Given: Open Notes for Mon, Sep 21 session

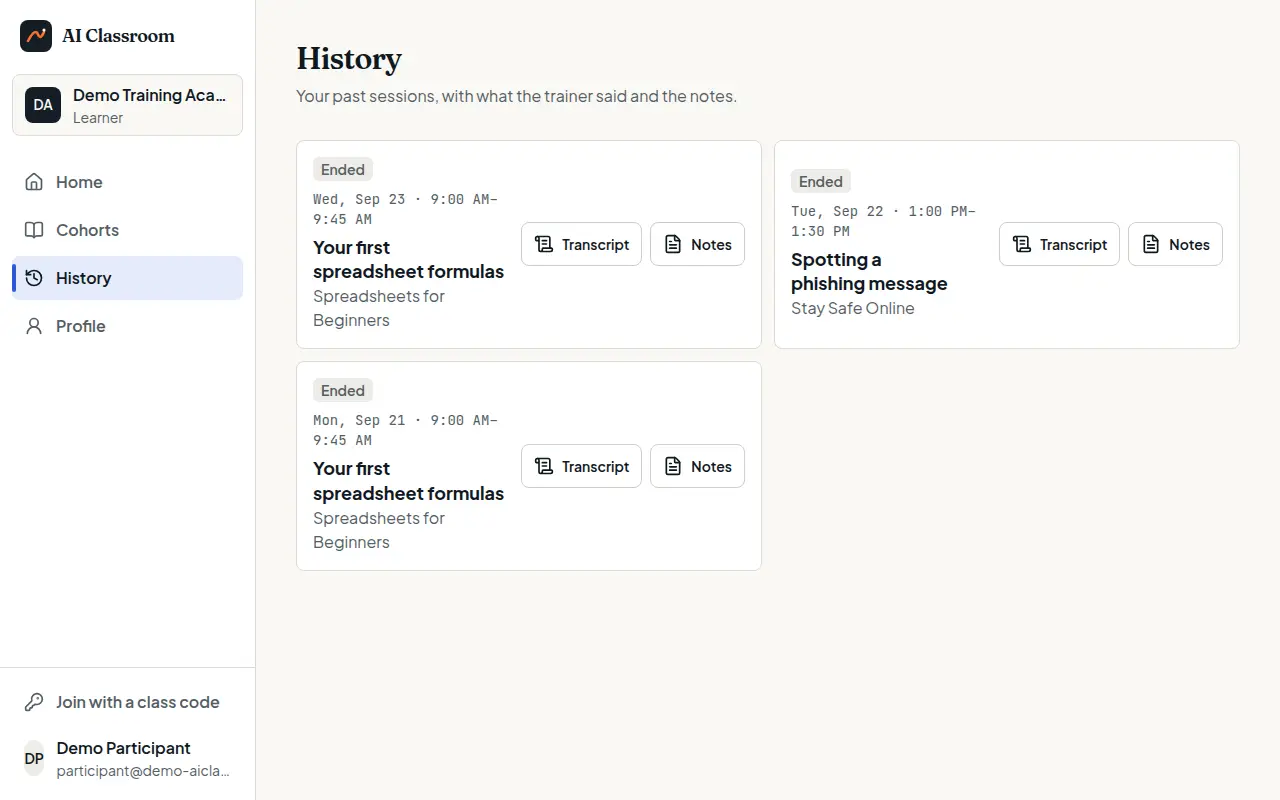Looking at the screenshot, I should [697, 466].
